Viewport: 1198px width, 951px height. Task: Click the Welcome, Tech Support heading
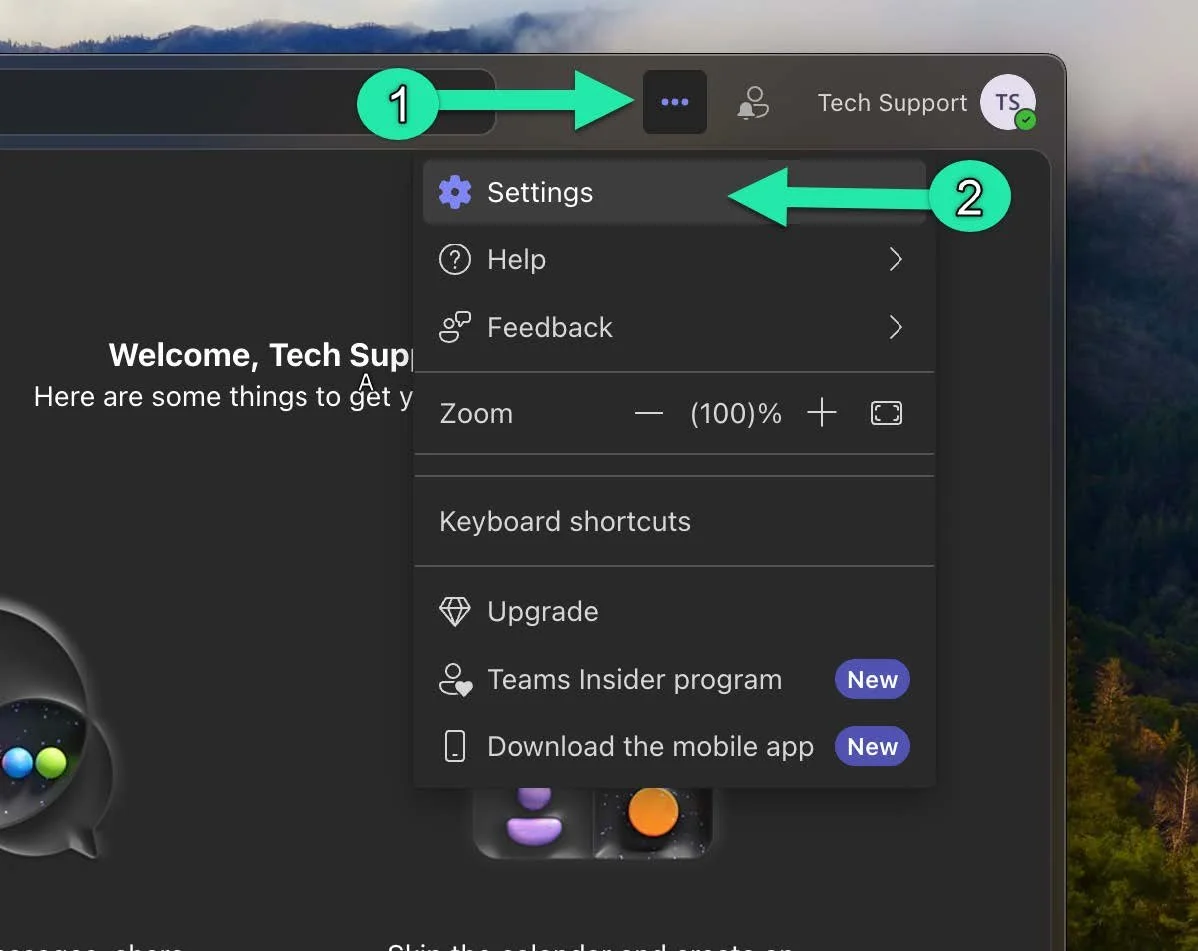(x=260, y=355)
